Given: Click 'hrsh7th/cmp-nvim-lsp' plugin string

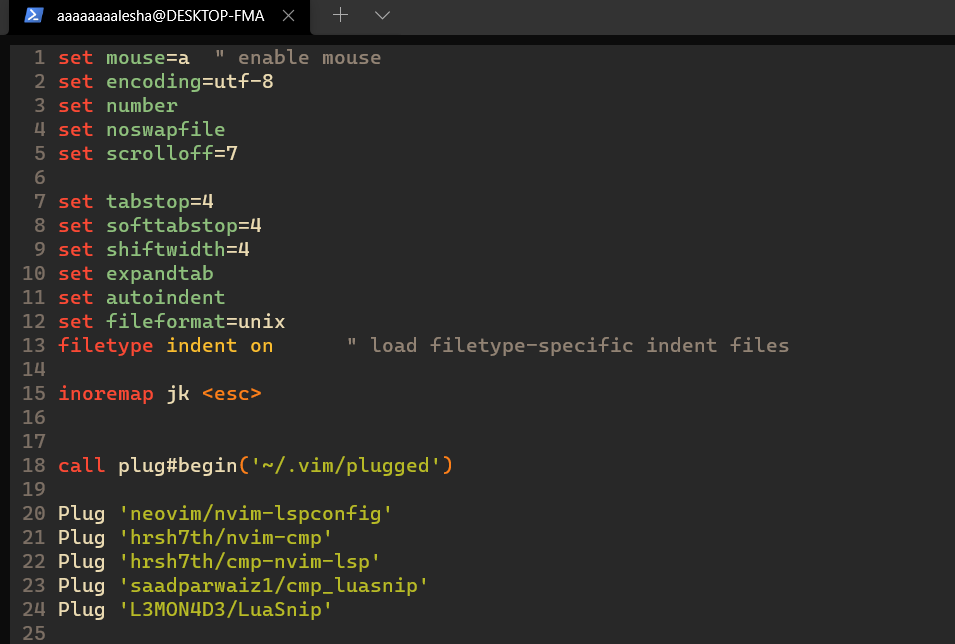Looking at the screenshot, I should (x=249, y=561).
